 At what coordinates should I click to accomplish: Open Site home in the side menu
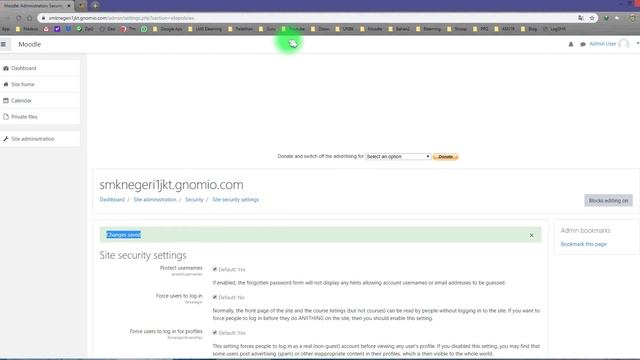(40, 84)
